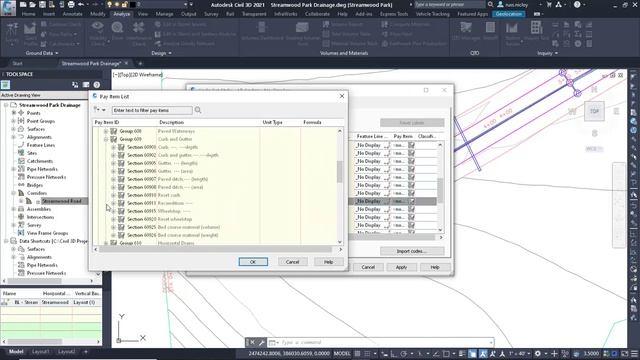Open Volumes Dashboard in the ribbon

point(262,32)
